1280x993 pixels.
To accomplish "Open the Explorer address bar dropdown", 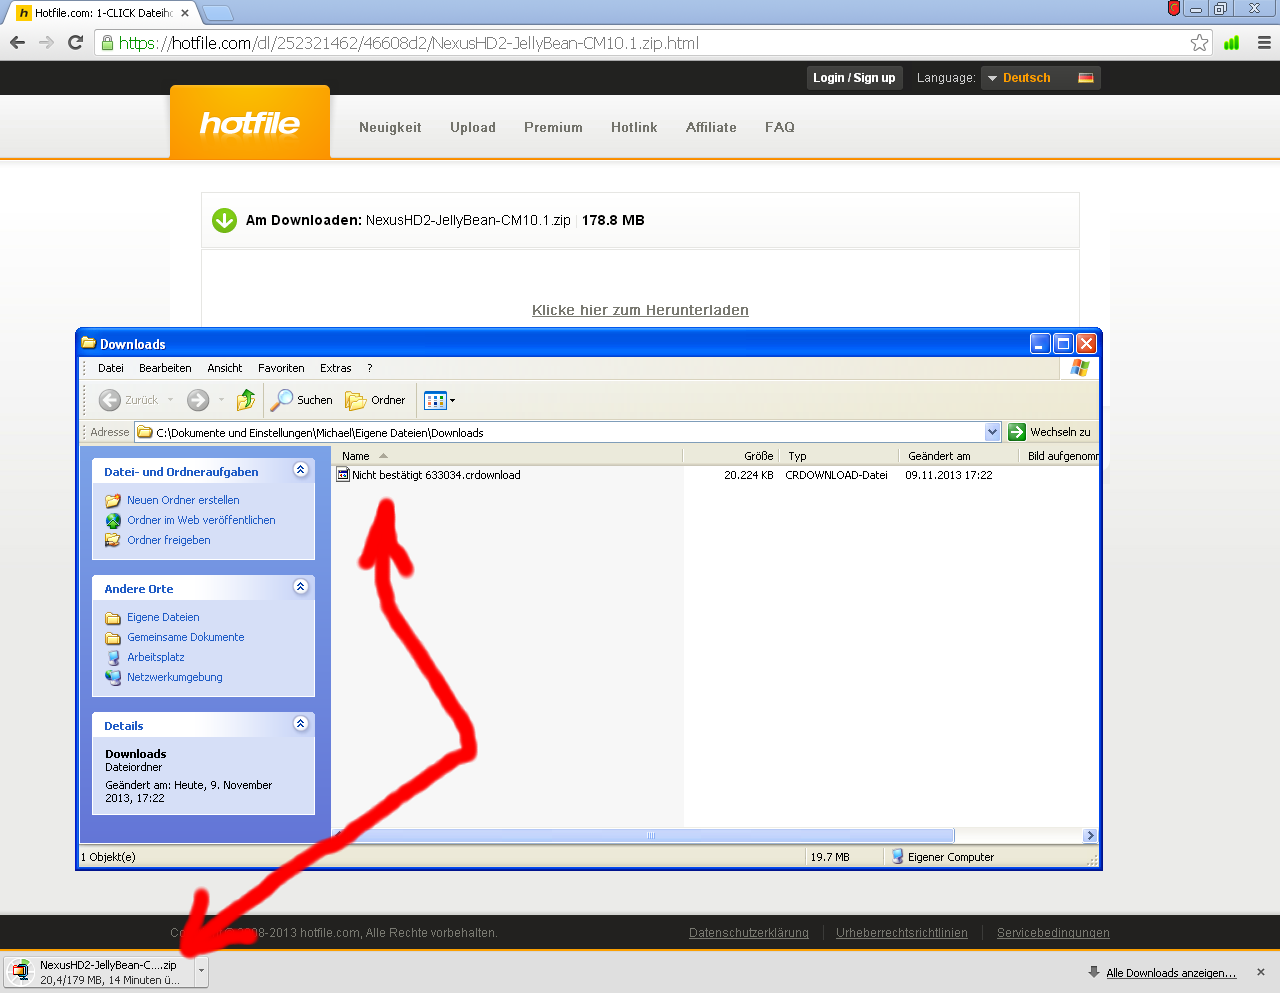I will [x=992, y=432].
